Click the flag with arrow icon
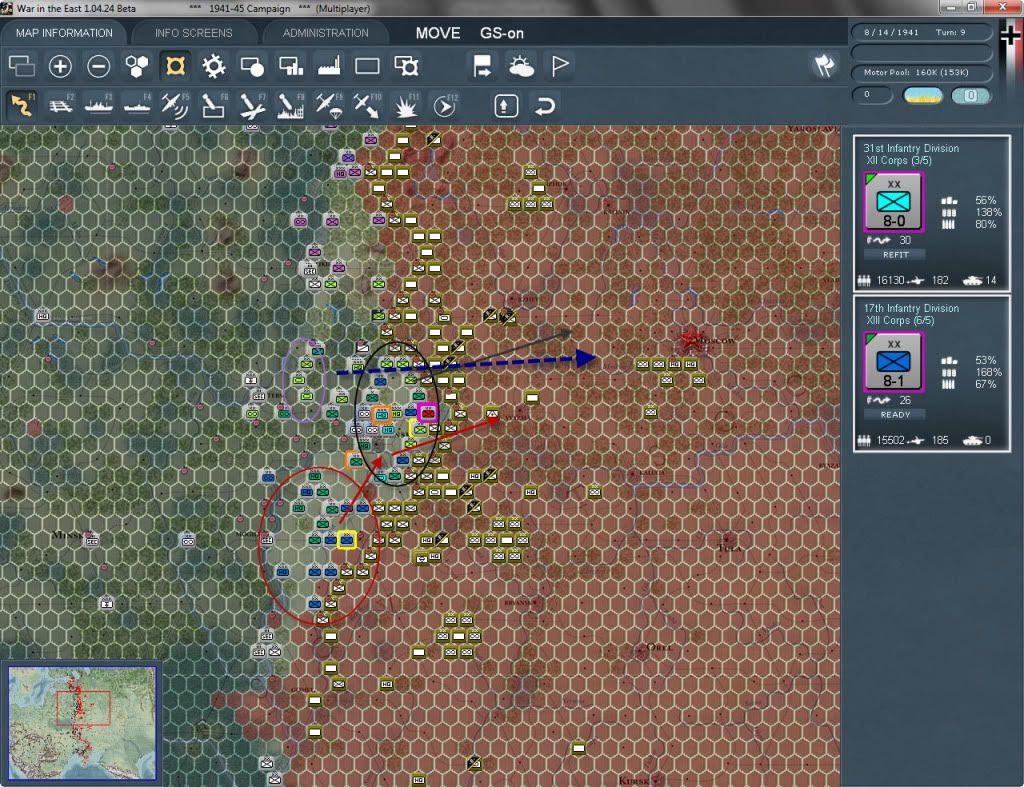This screenshot has width=1024, height=787. coord(482,66)
